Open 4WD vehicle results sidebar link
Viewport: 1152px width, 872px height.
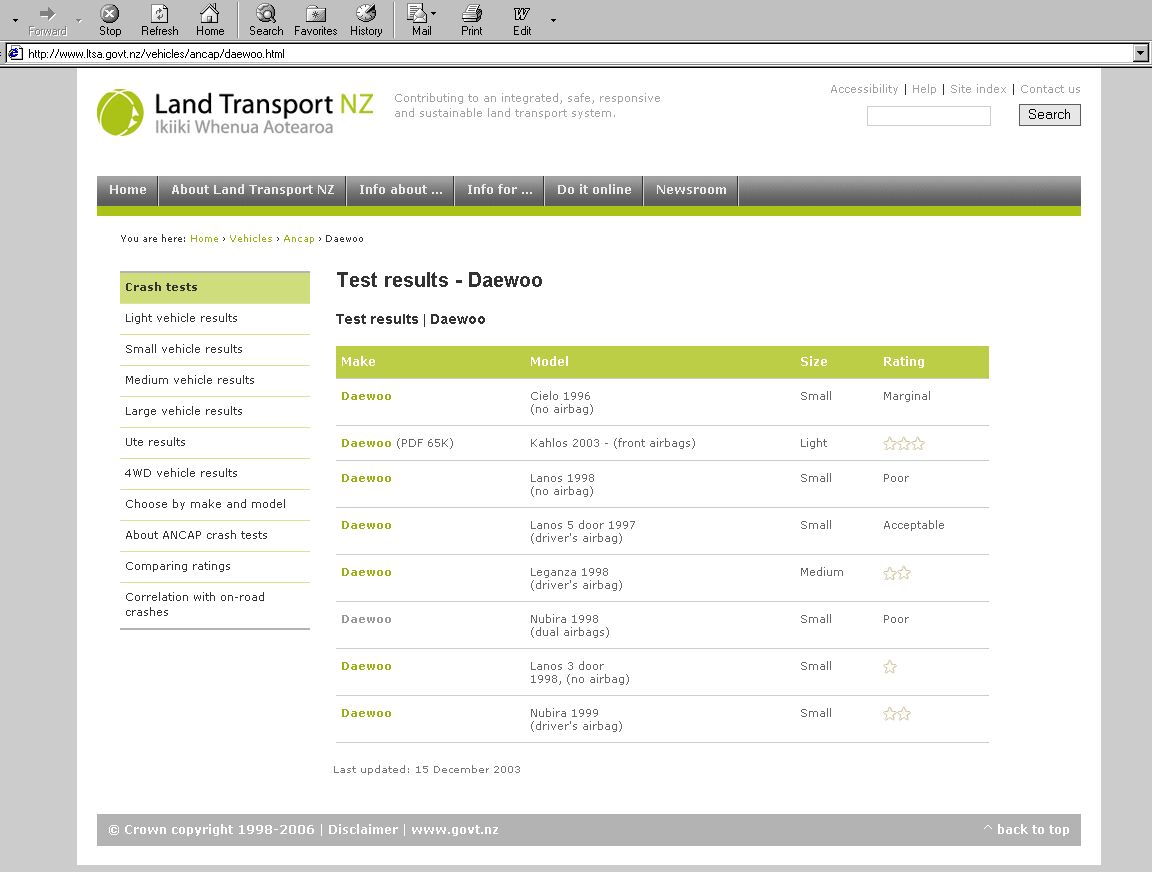[181, 473]
